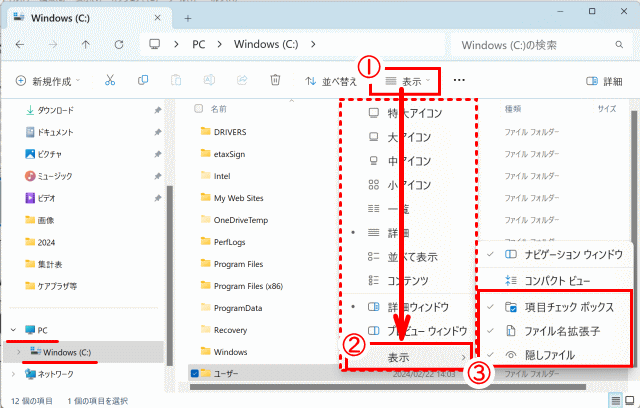Click the 詳細 details pane button
The width and height of the screenshot is (640, 408).
(604, 81)
